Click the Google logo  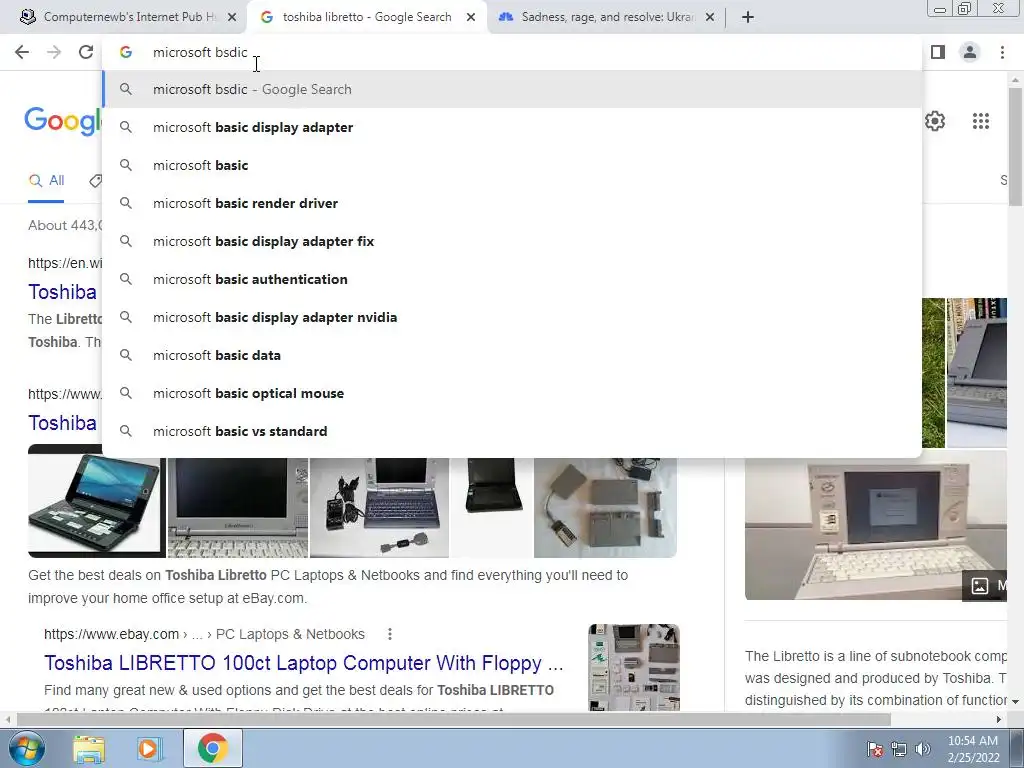(x=63, y=121)
